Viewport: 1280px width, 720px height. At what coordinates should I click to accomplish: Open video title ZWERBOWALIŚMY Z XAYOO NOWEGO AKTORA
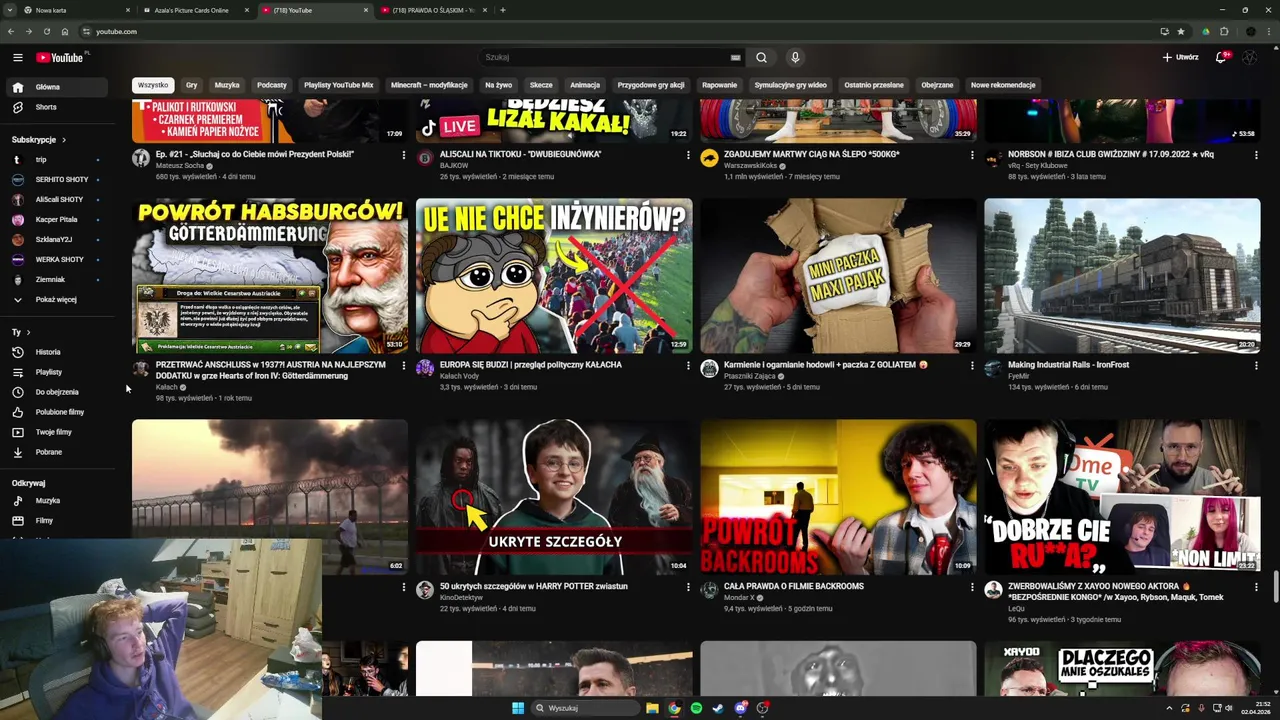pos(1116,591)
